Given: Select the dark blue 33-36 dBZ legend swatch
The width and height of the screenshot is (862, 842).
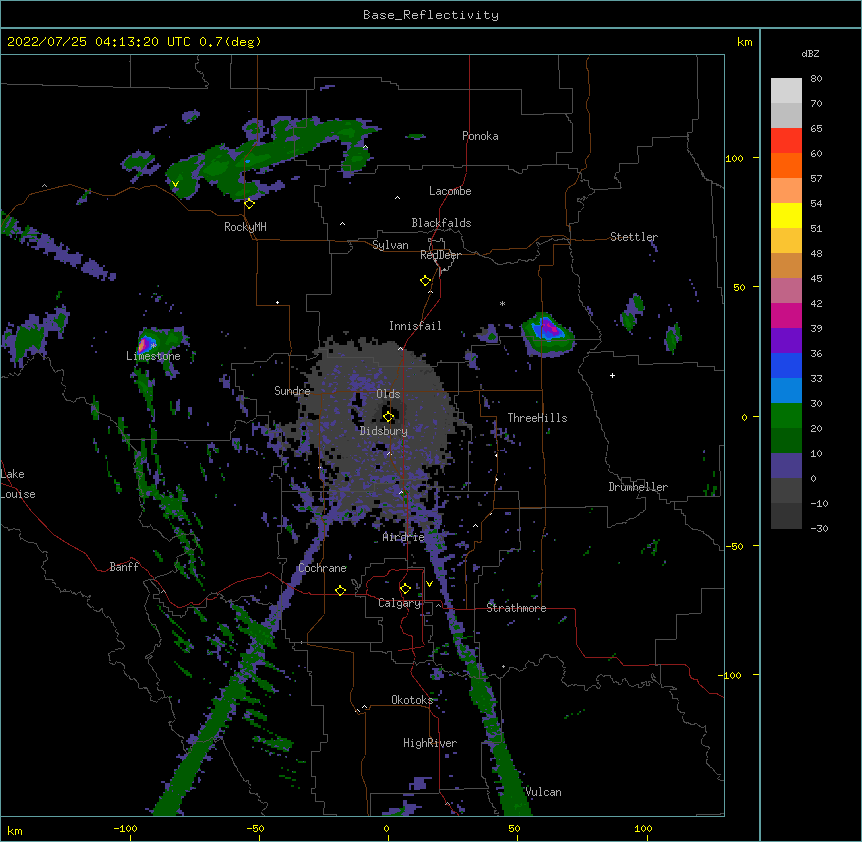Looking at the screenshot, I should pyautogui.click(x=786, y=366).
